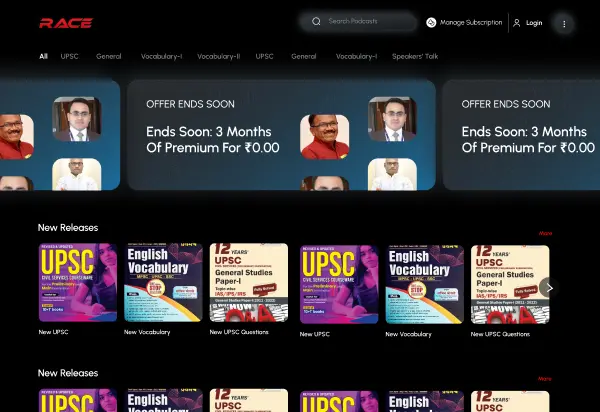Click More link for first New Releases
The width and height of the screenshot is (600, 412).
click(x=545, y=233)
